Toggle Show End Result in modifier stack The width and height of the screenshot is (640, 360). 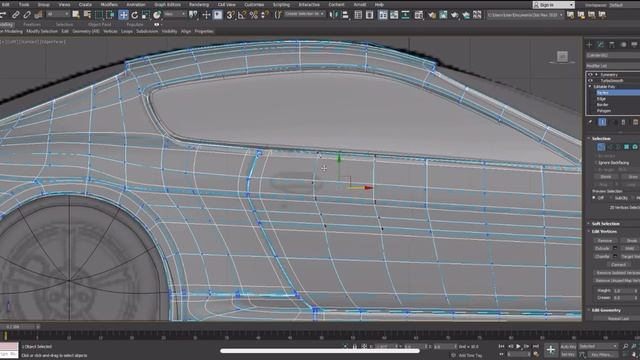[602, 122]
